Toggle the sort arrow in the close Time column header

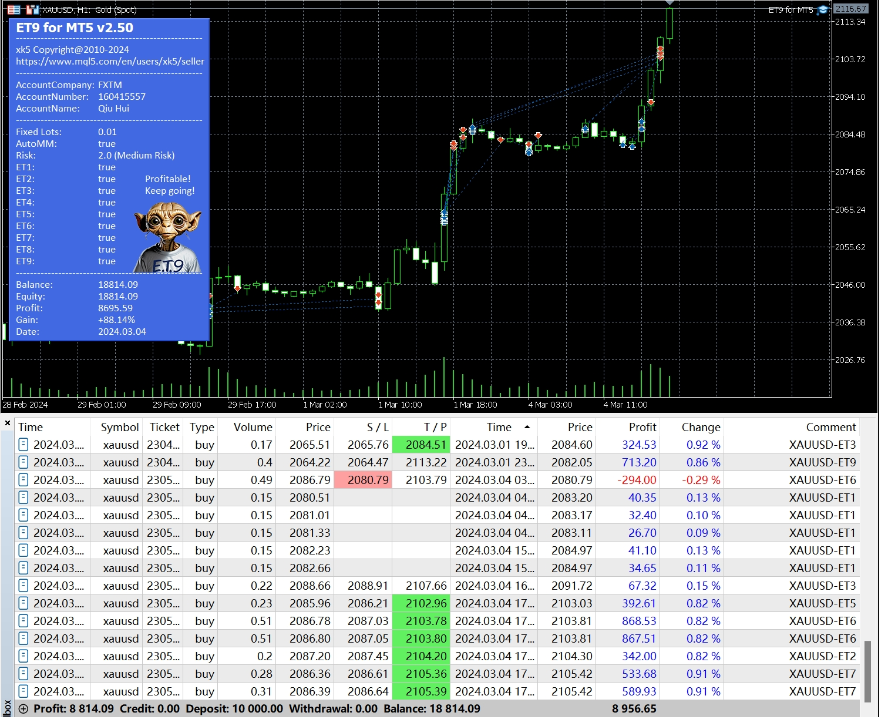[527, 427]
